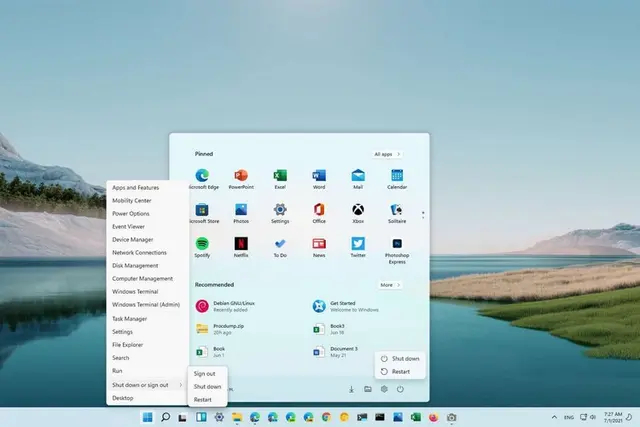640x427 pixels.
Task: Open the settings gear beside the power icon
Action: (384, 389)
